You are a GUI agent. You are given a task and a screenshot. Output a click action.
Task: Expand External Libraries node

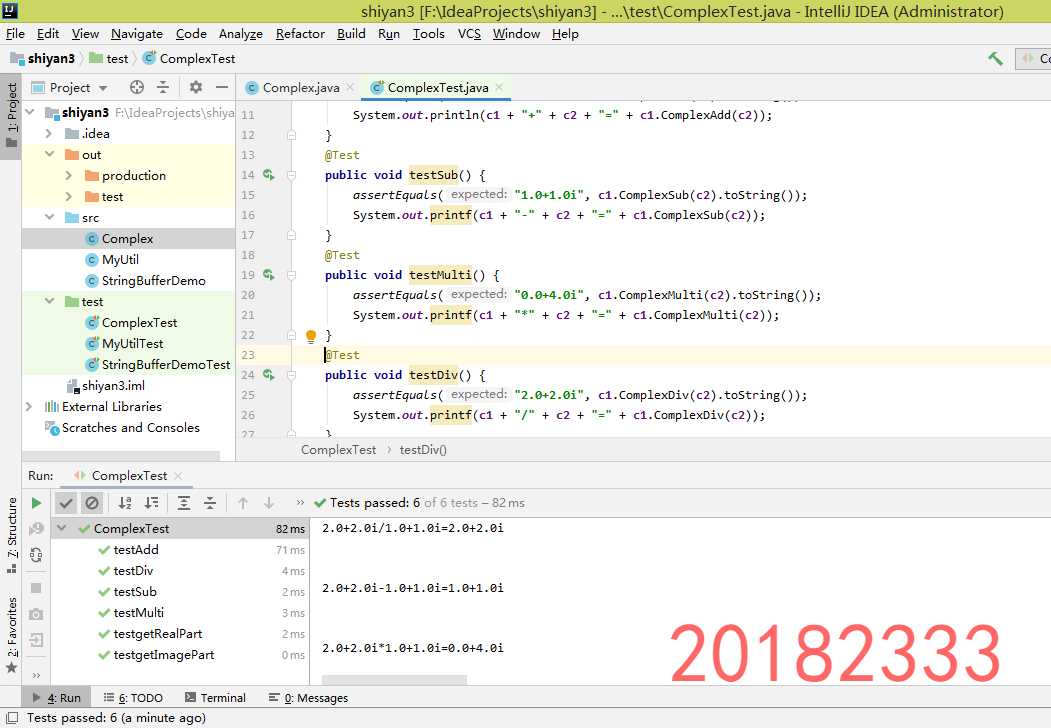pyautogui.click(x=29, y=407)
